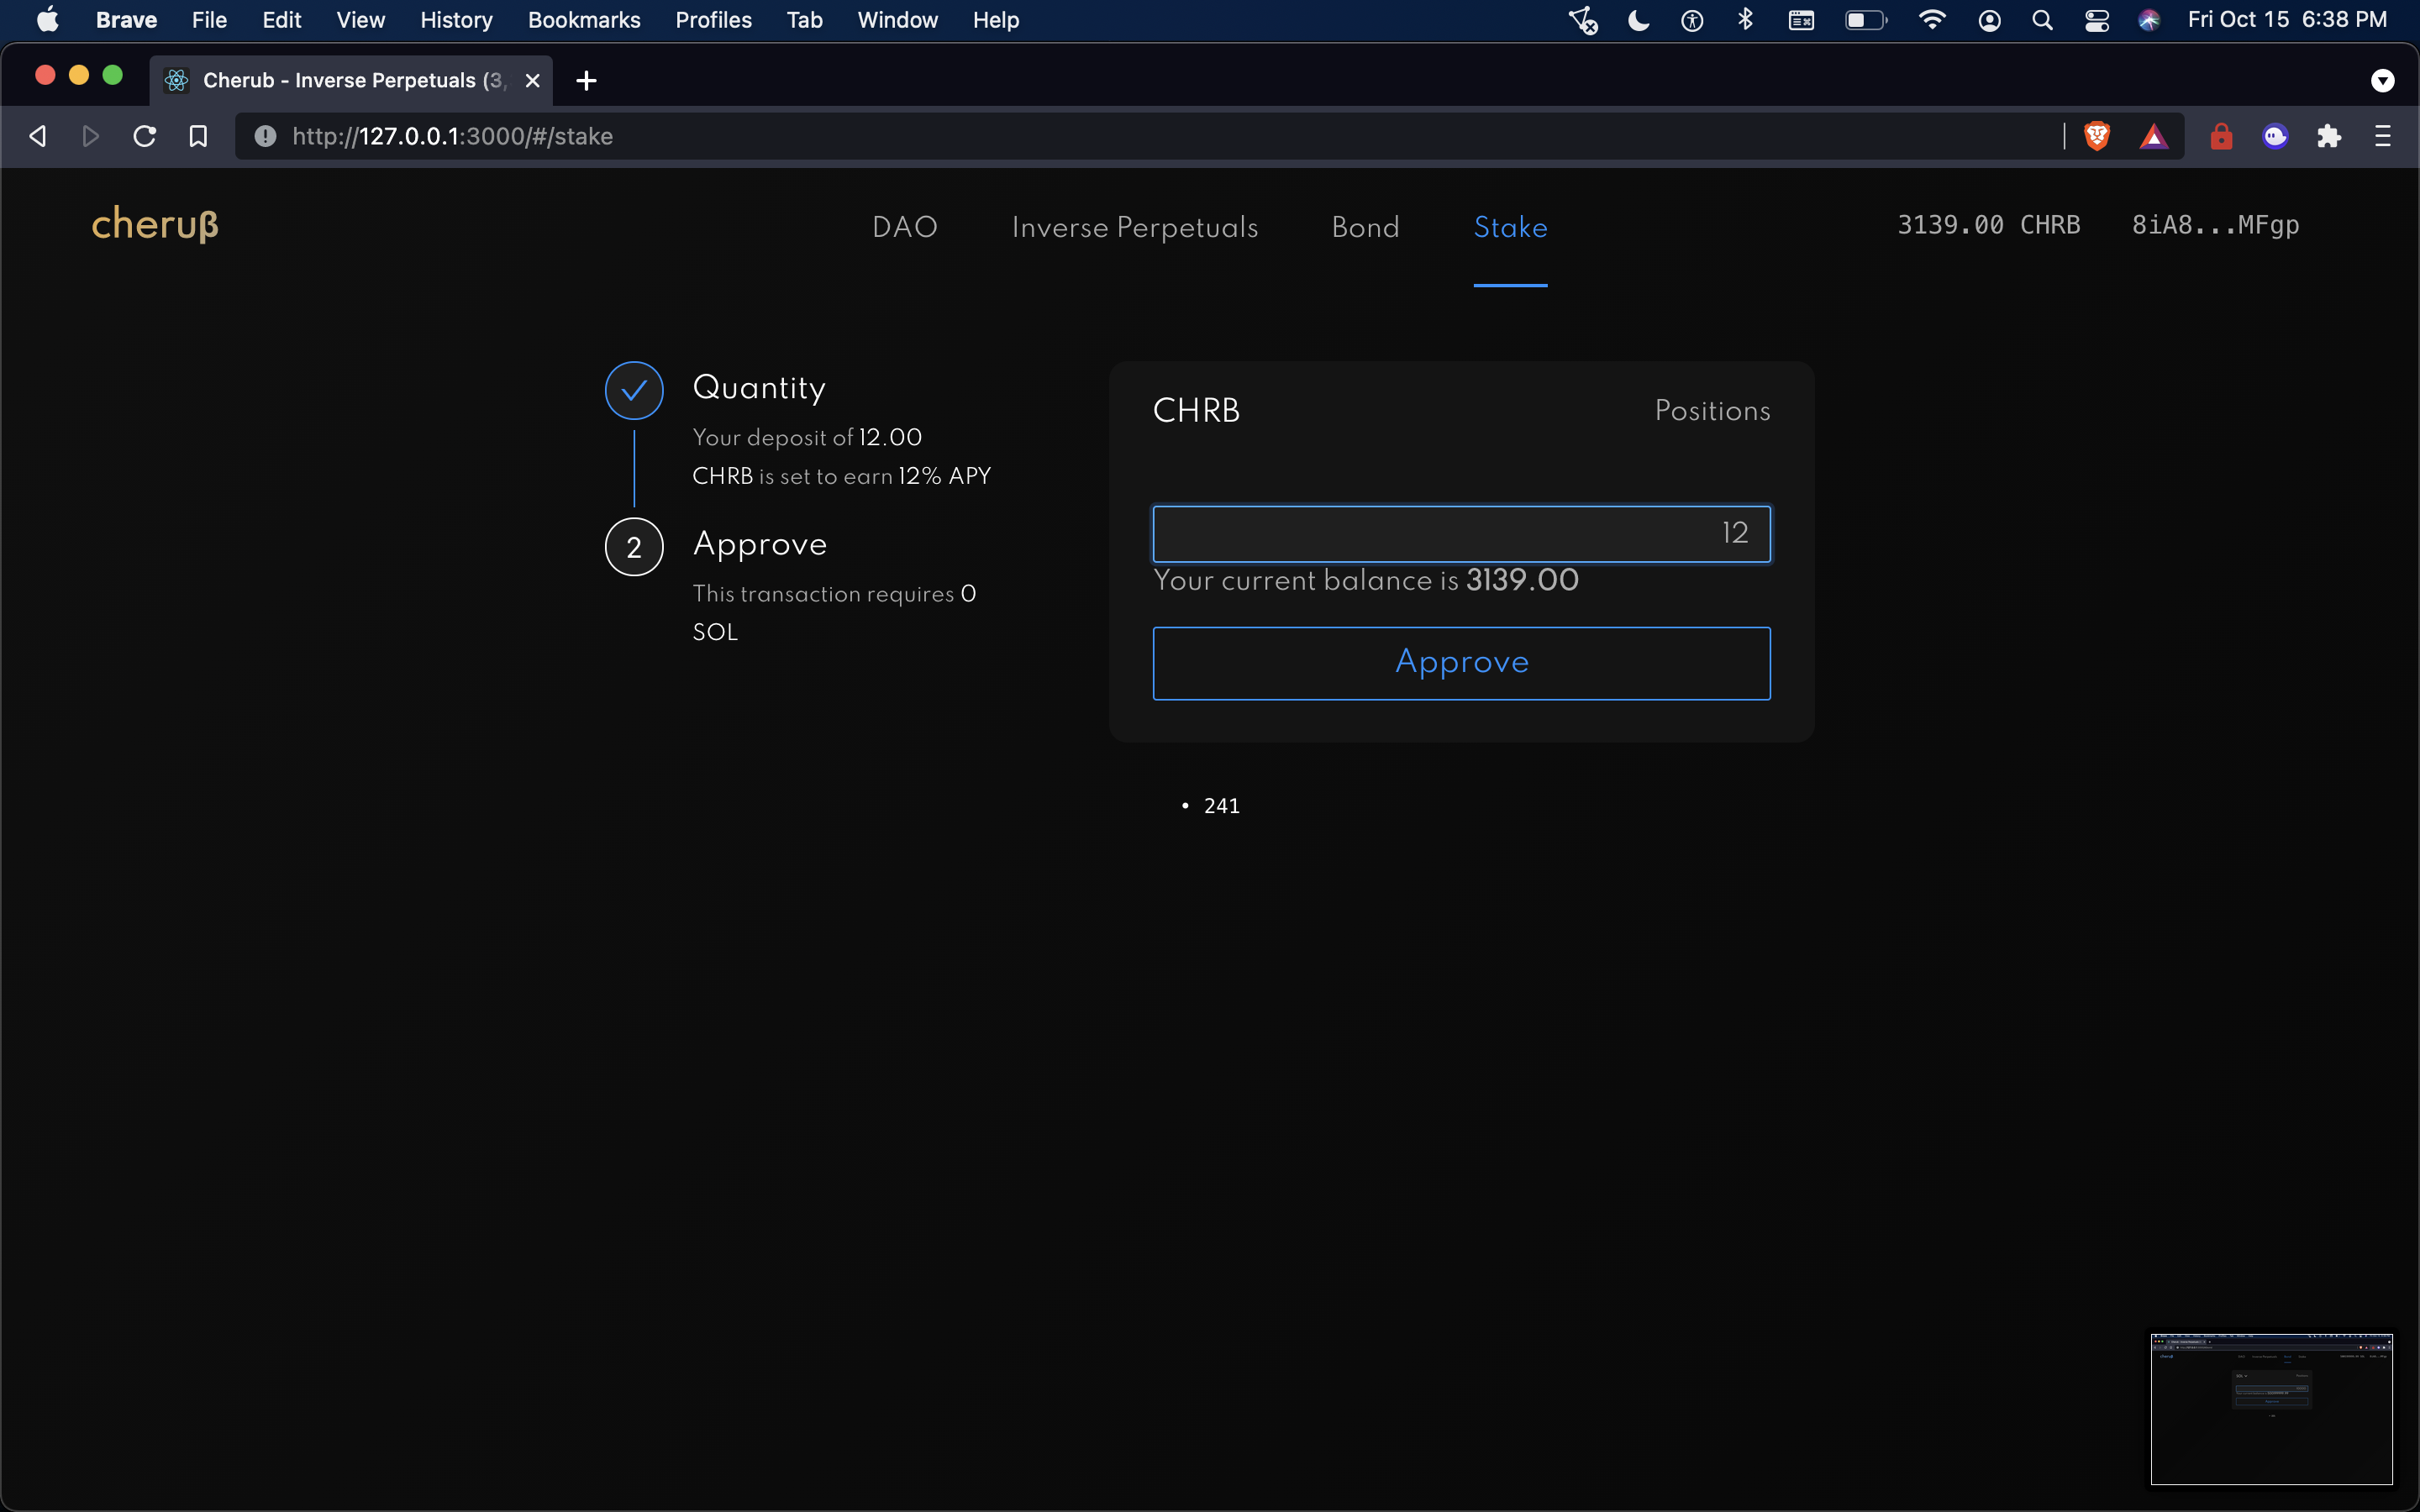The height and width of the screenshot is (1512, 2420).
Task: Open the History menu
Action: click(x=456, y=20)
